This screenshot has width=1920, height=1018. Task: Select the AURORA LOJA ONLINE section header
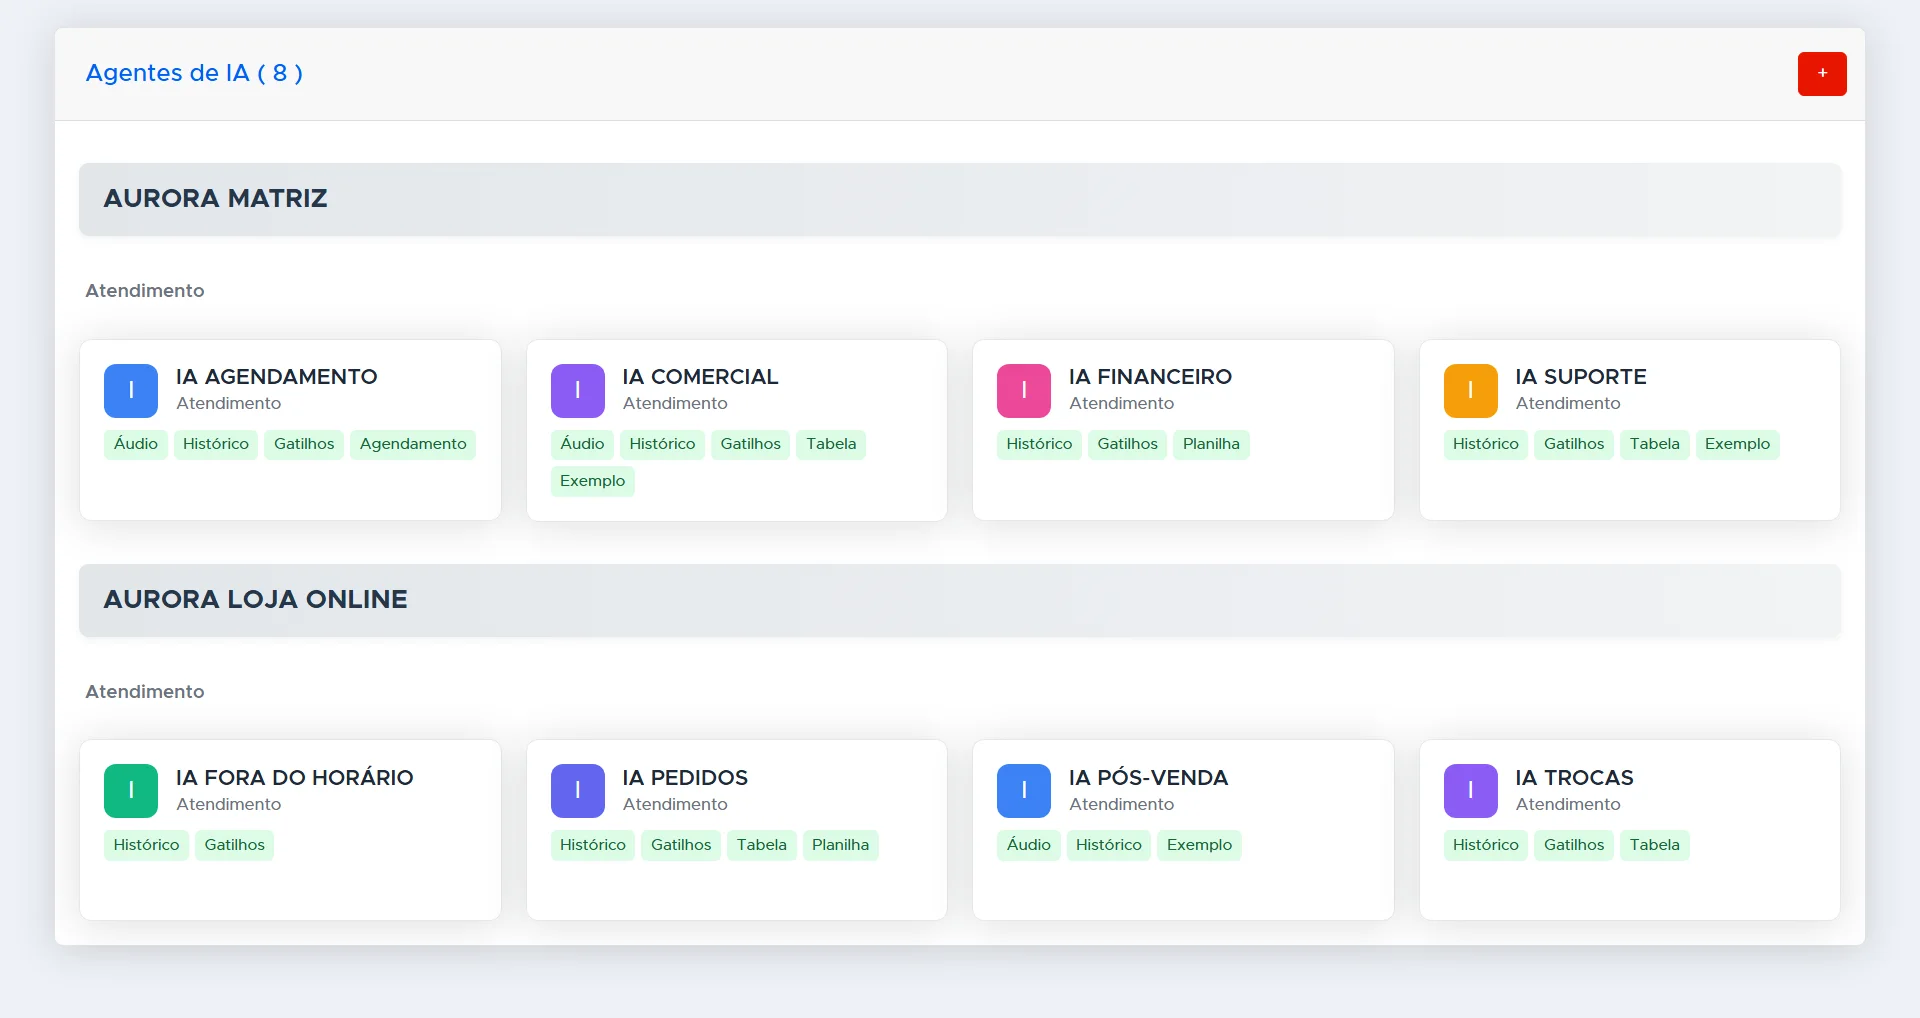960,600
